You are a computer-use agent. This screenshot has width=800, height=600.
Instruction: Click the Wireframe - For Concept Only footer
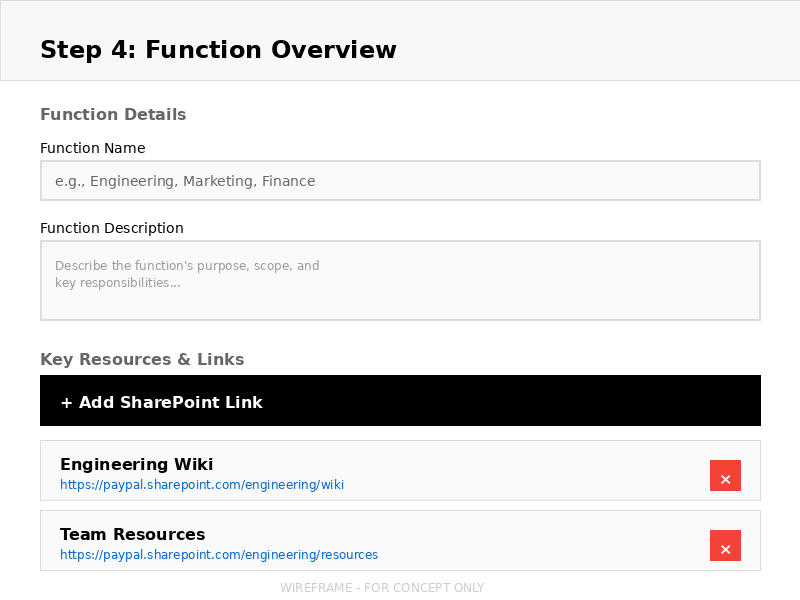click(382, 588)
